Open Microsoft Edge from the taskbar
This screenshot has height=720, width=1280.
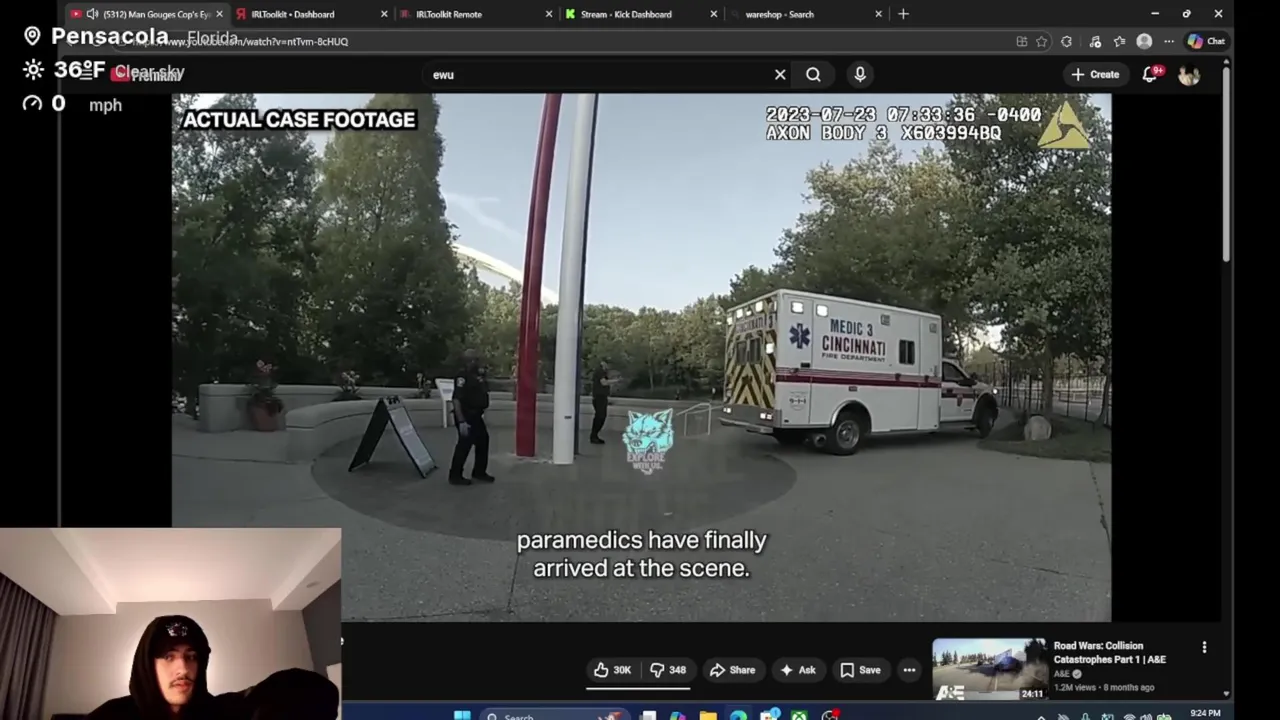click(738, 715)
